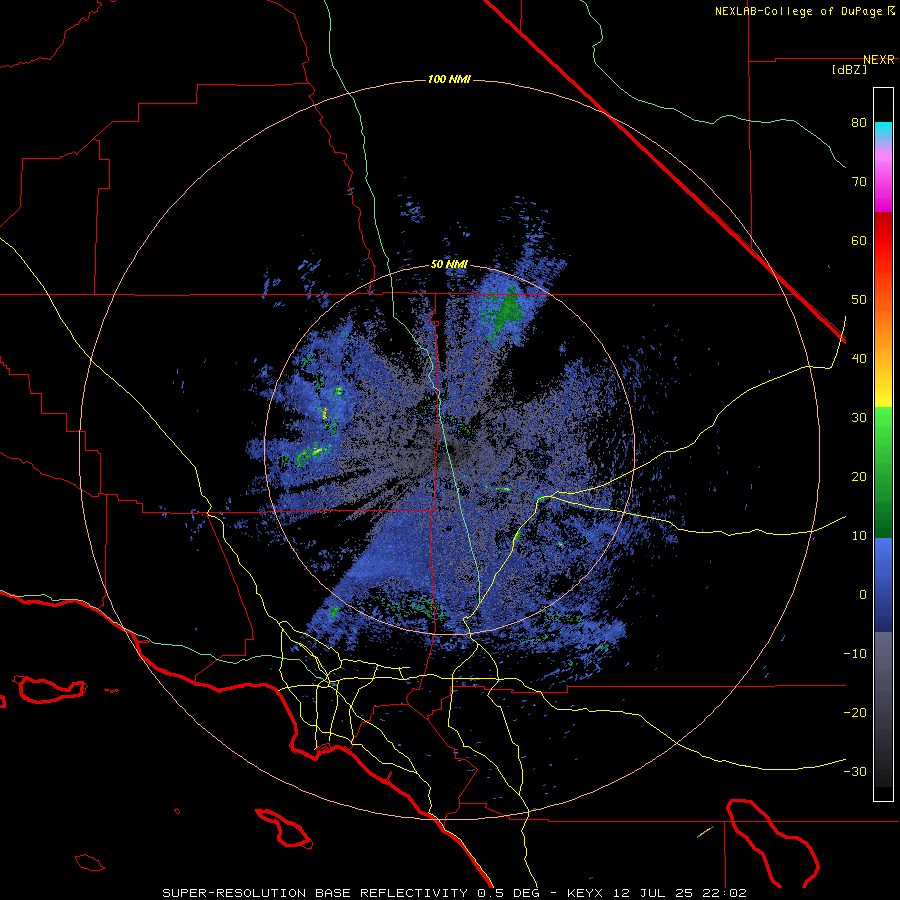This screenshot has height=900, width=900.
Task: Click the red segment of reflectivity color bar
Action: pos(883,235)
